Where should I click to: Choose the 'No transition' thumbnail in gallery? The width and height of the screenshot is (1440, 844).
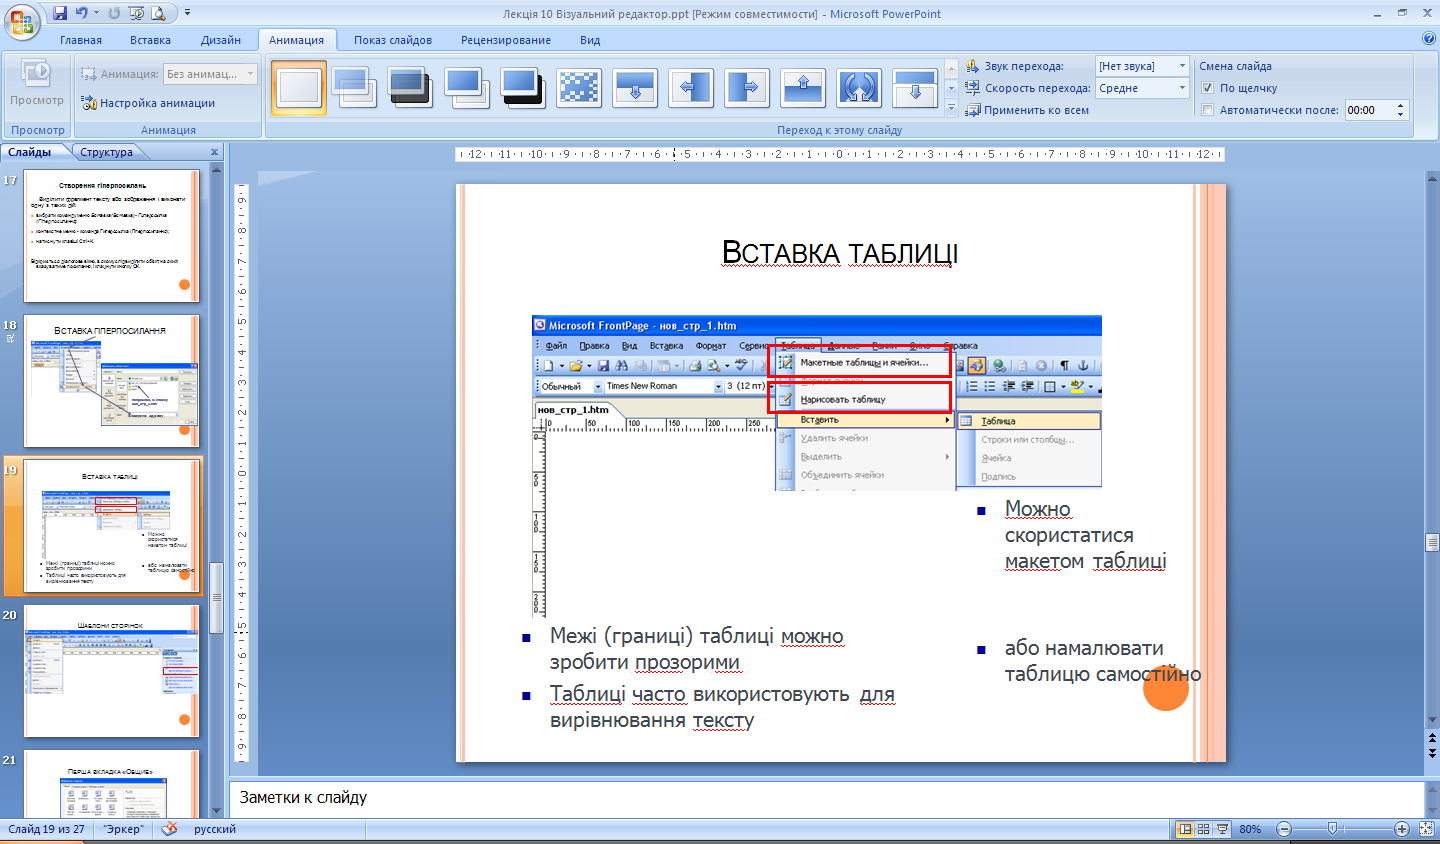point(299,88)
